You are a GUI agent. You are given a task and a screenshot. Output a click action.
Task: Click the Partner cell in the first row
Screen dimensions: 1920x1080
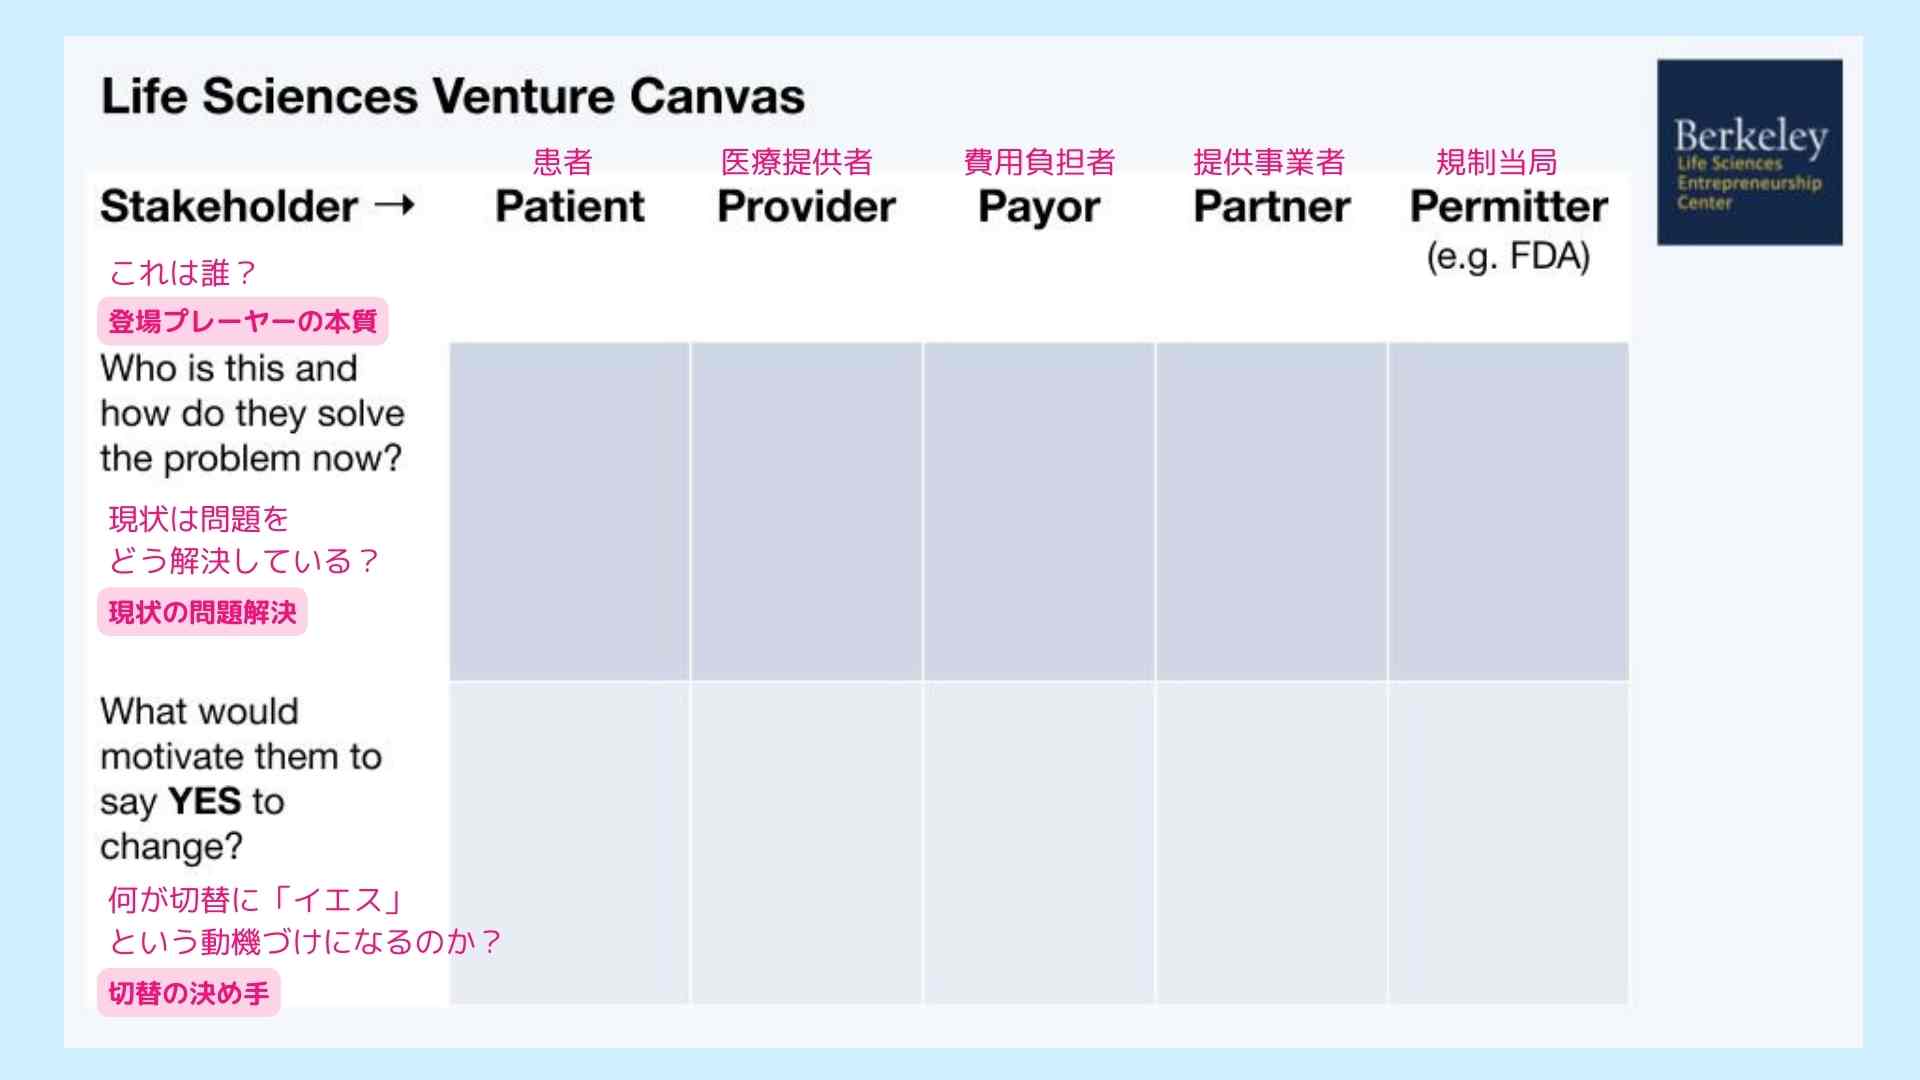[1272, 511]
